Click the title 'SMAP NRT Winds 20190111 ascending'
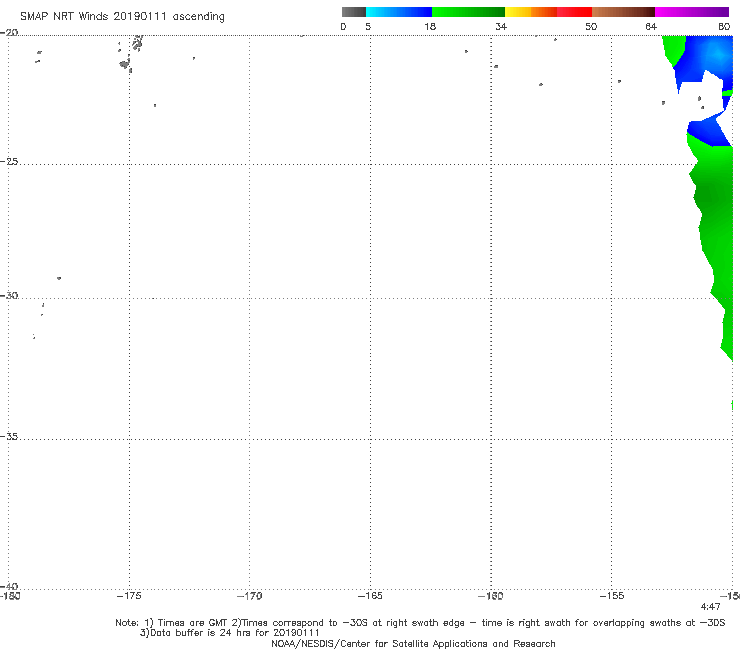 click(x=122, y=16)
